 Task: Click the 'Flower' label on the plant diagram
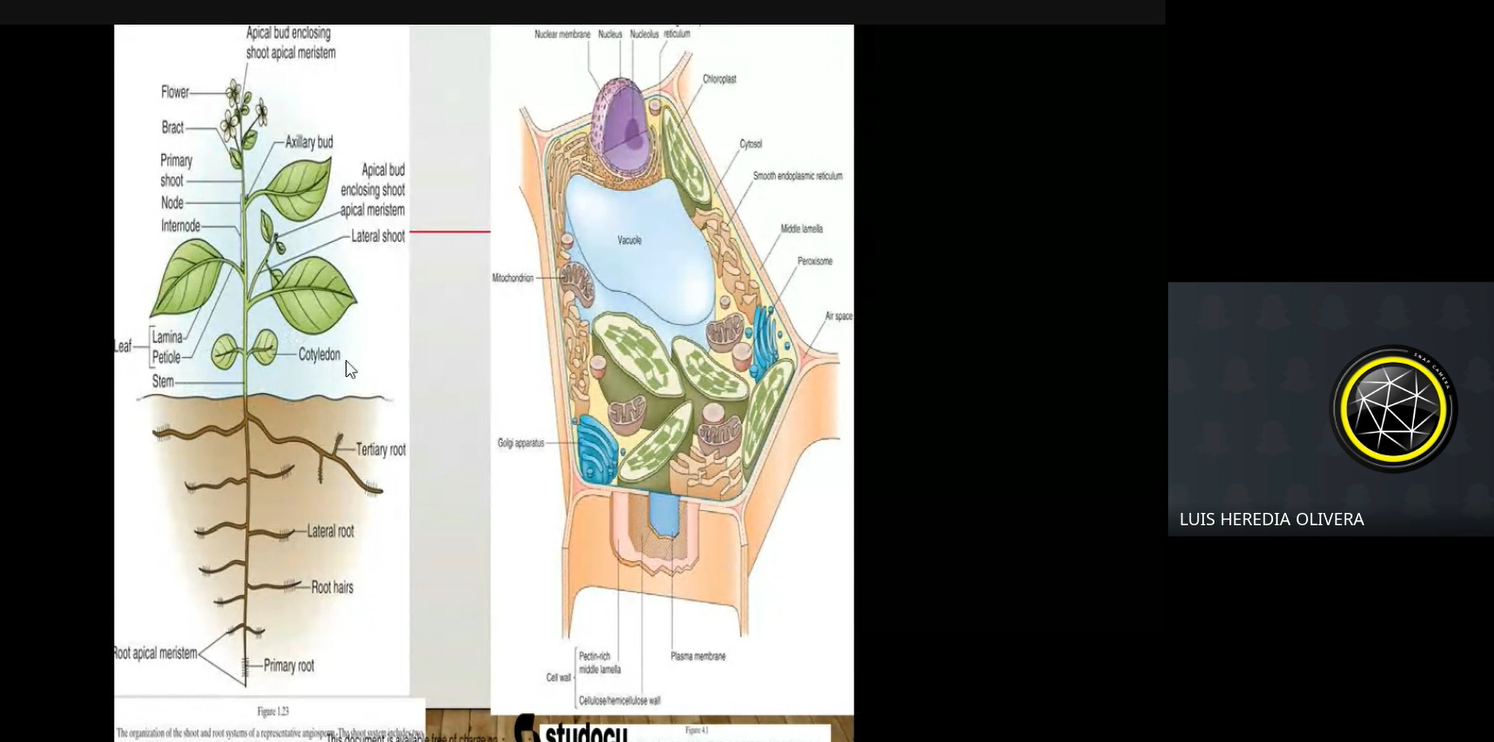175,92
